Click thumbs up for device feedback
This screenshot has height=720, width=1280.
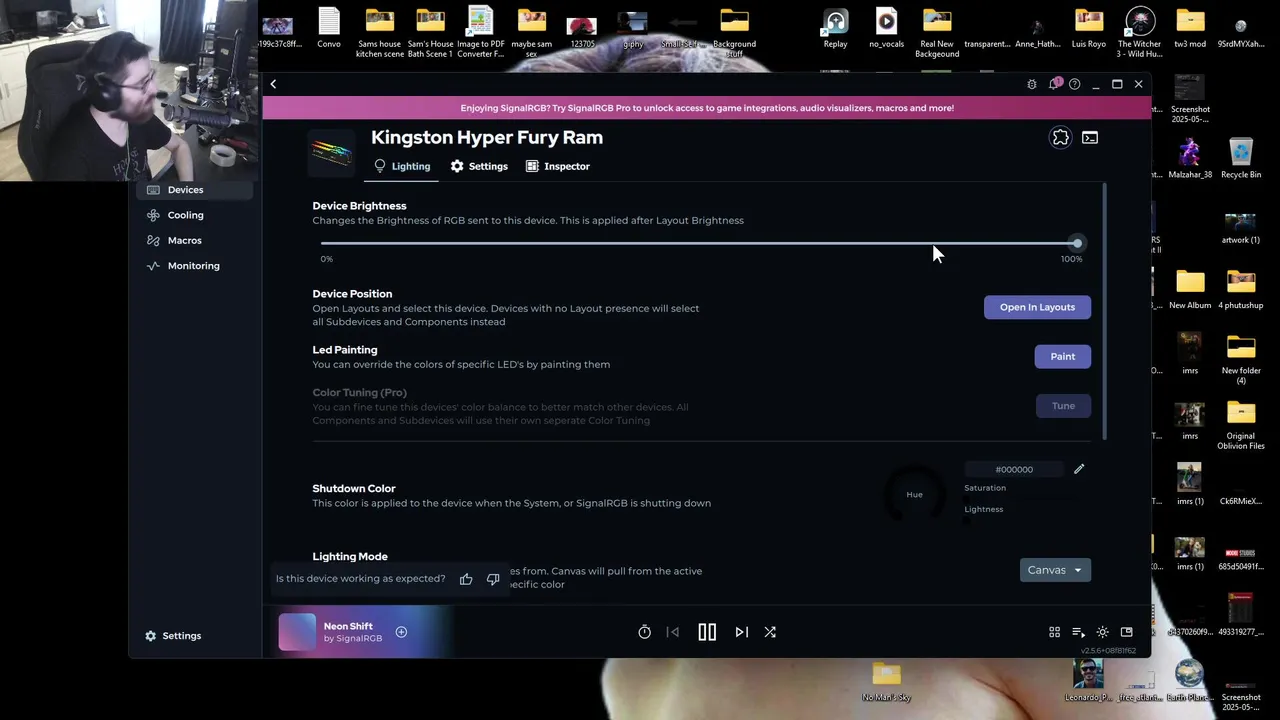(x=466, y=579)
